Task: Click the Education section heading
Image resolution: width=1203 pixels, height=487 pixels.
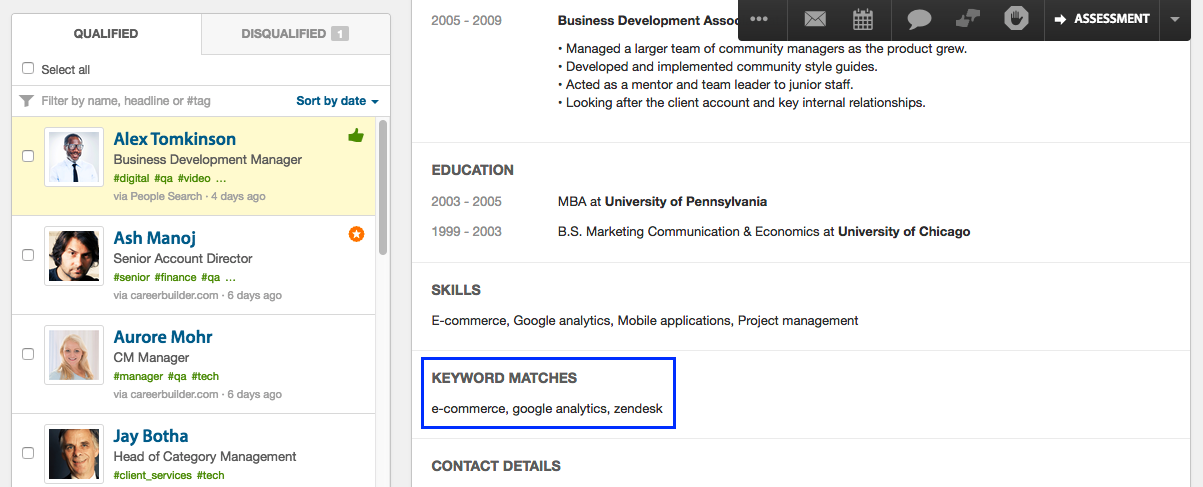Action: [473, 170]
